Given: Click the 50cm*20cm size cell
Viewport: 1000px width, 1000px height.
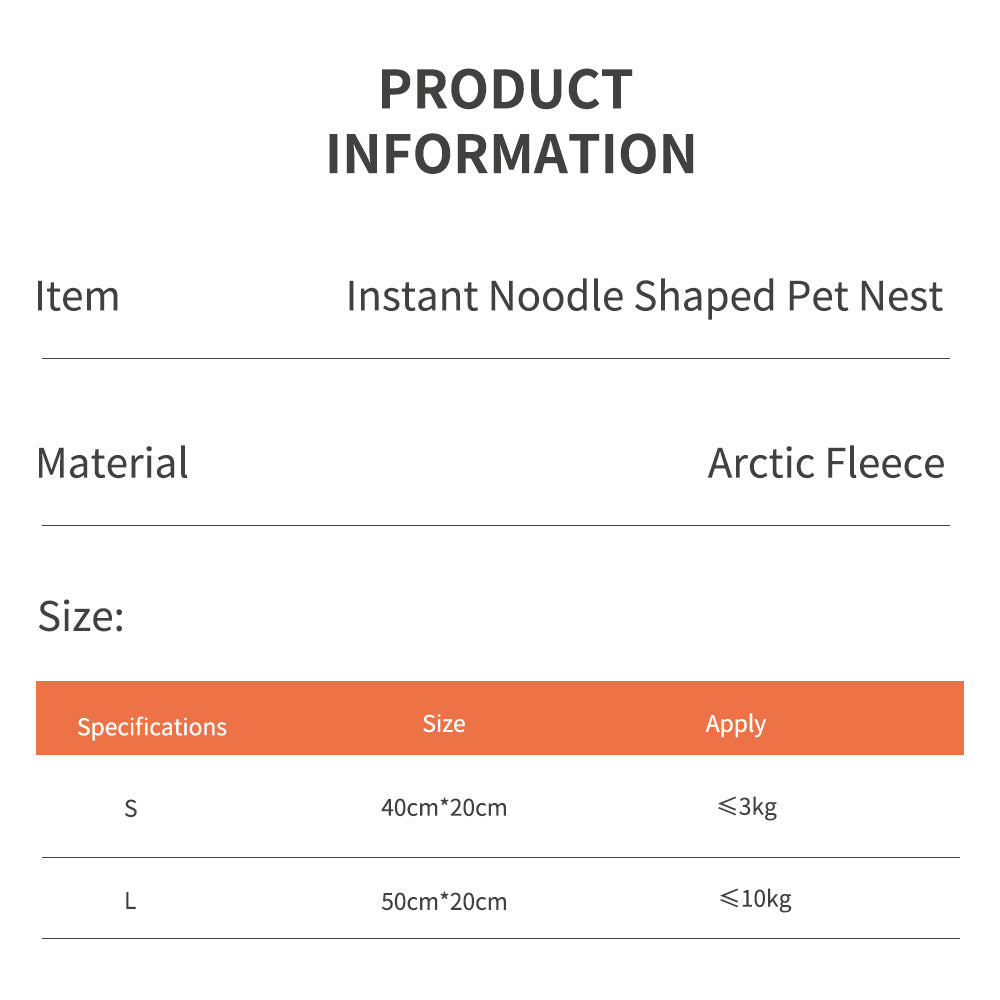Looking at the screenshot, I should click(x=444, y=902).
